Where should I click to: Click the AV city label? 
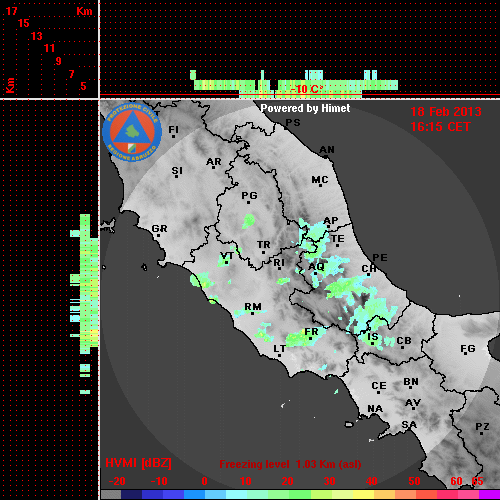tap(413, 403)
